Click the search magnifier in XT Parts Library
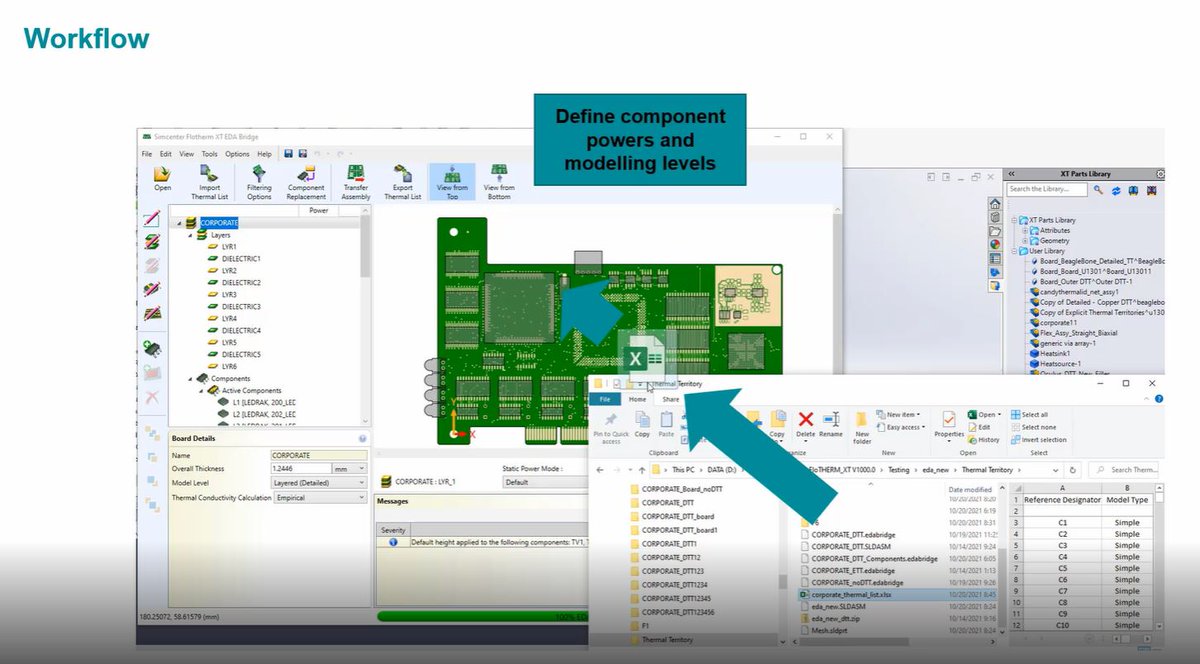Screen dimensions: 1200x664 1098,189
